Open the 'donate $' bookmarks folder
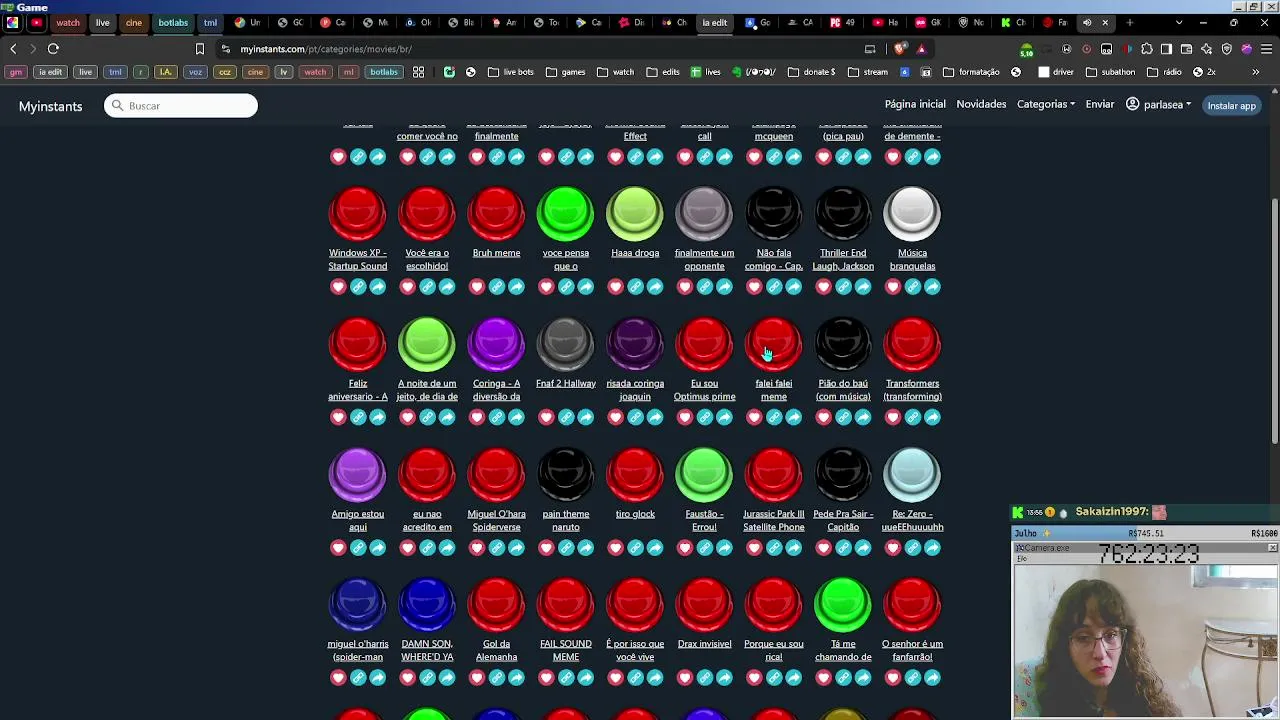The width and height of the screenshot is (1280, 720). coord(811,72)
